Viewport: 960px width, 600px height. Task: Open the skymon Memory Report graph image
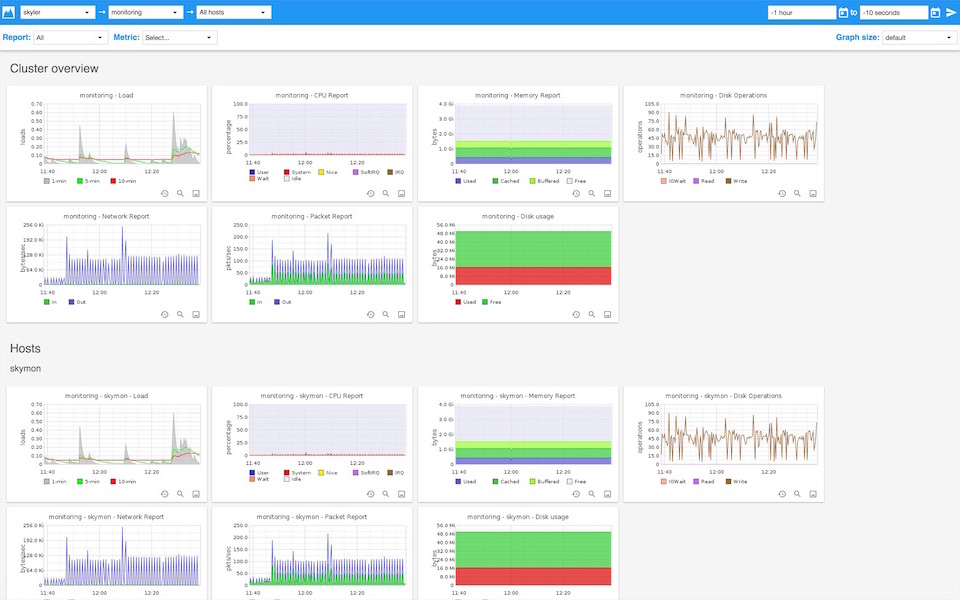pos(519,438)
